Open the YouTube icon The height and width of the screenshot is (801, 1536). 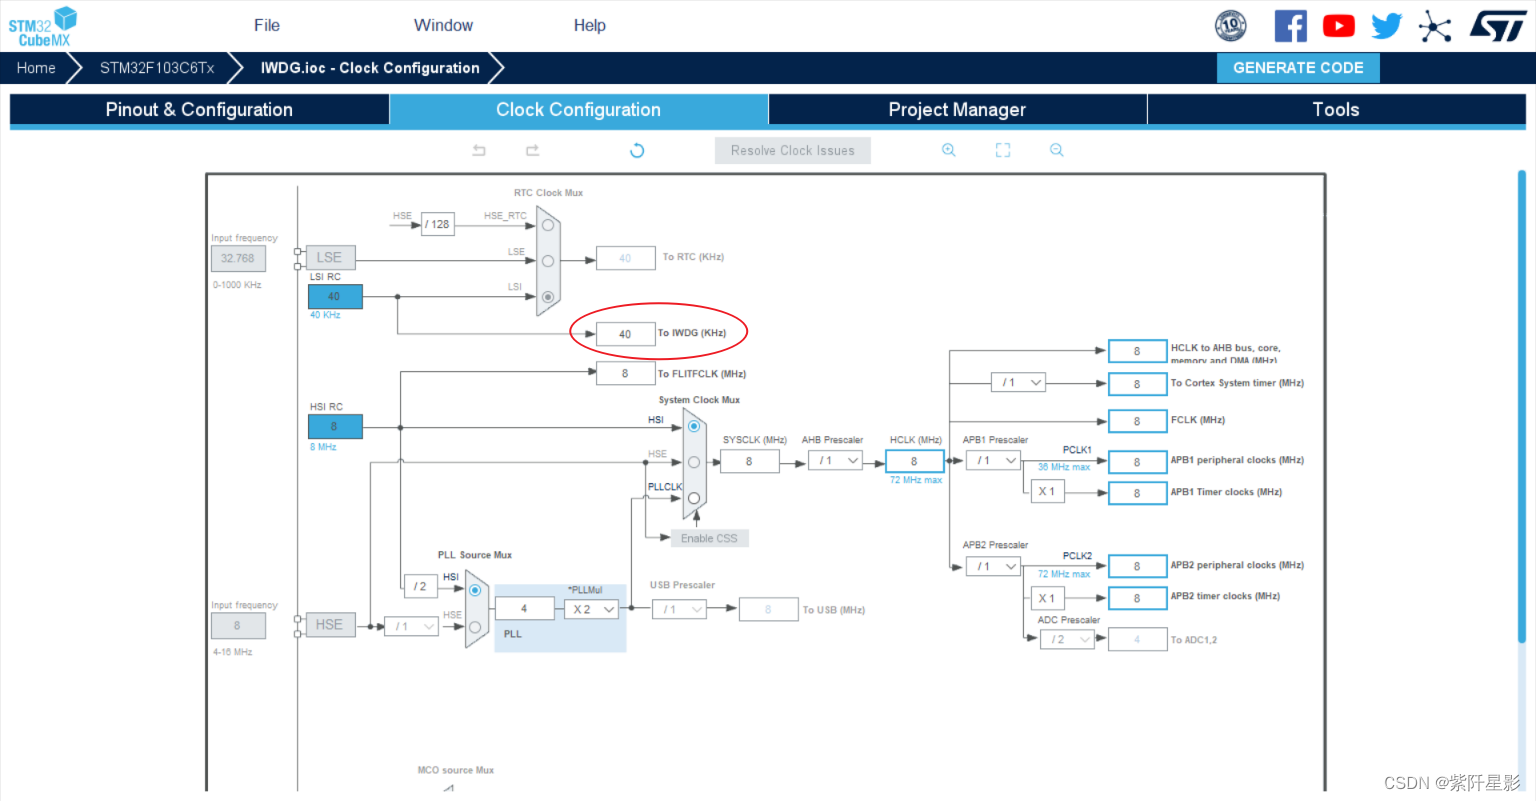click(x=1338, y=26)
